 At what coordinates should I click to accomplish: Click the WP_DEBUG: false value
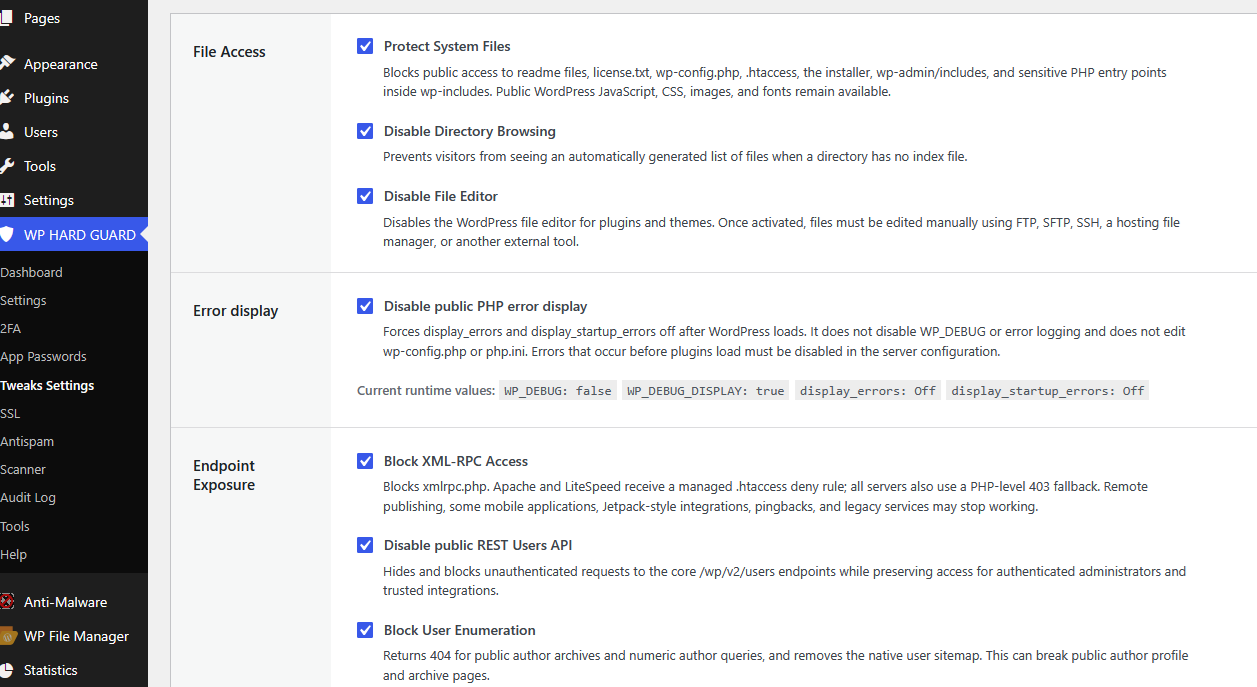coord(558,390)
